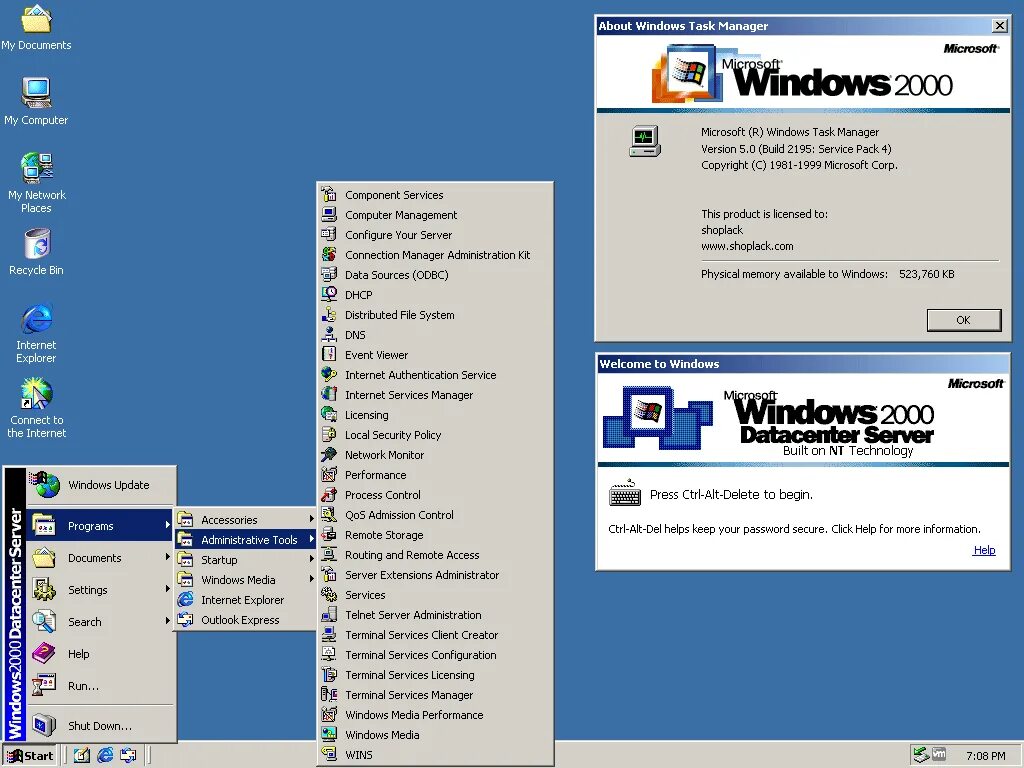Launch Outlook Express from quick launch bar
Screen dimensions: 1024x768
click(128, 756)
